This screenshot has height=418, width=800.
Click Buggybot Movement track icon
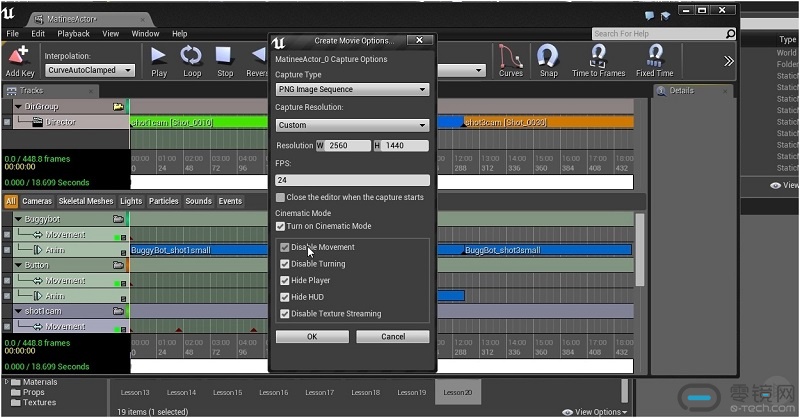38,235
